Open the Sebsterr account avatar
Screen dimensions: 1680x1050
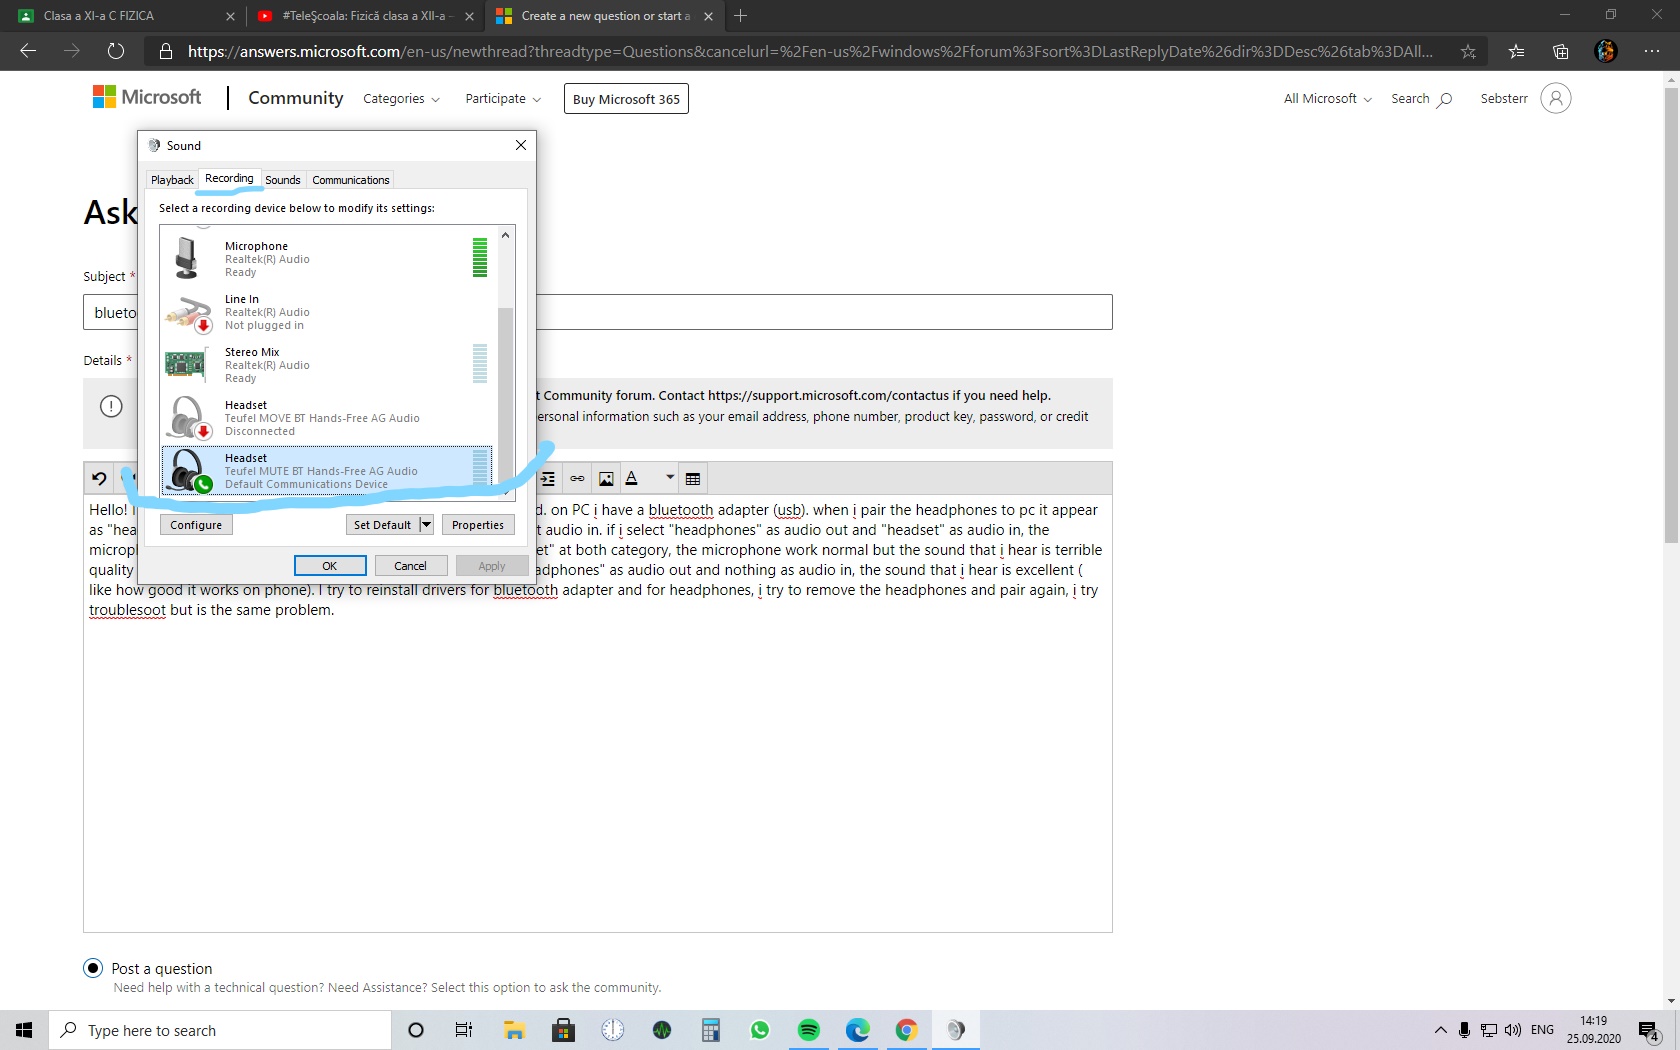coord(1556,98)
